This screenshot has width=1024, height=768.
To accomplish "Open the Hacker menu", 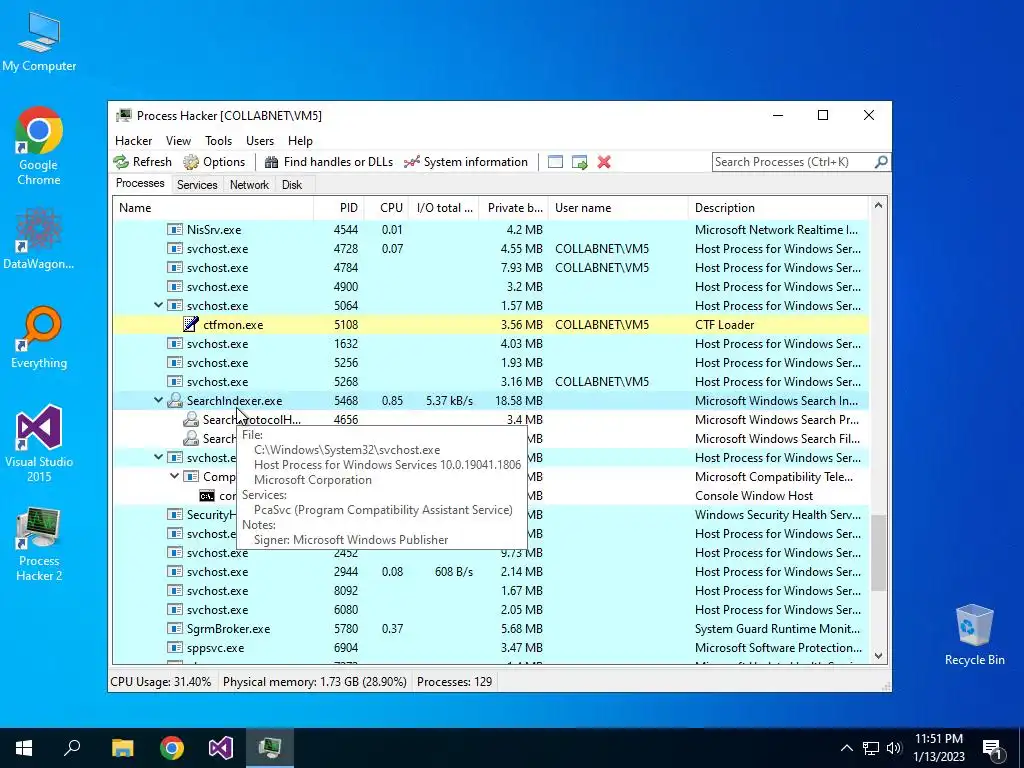I will (133, 141).
